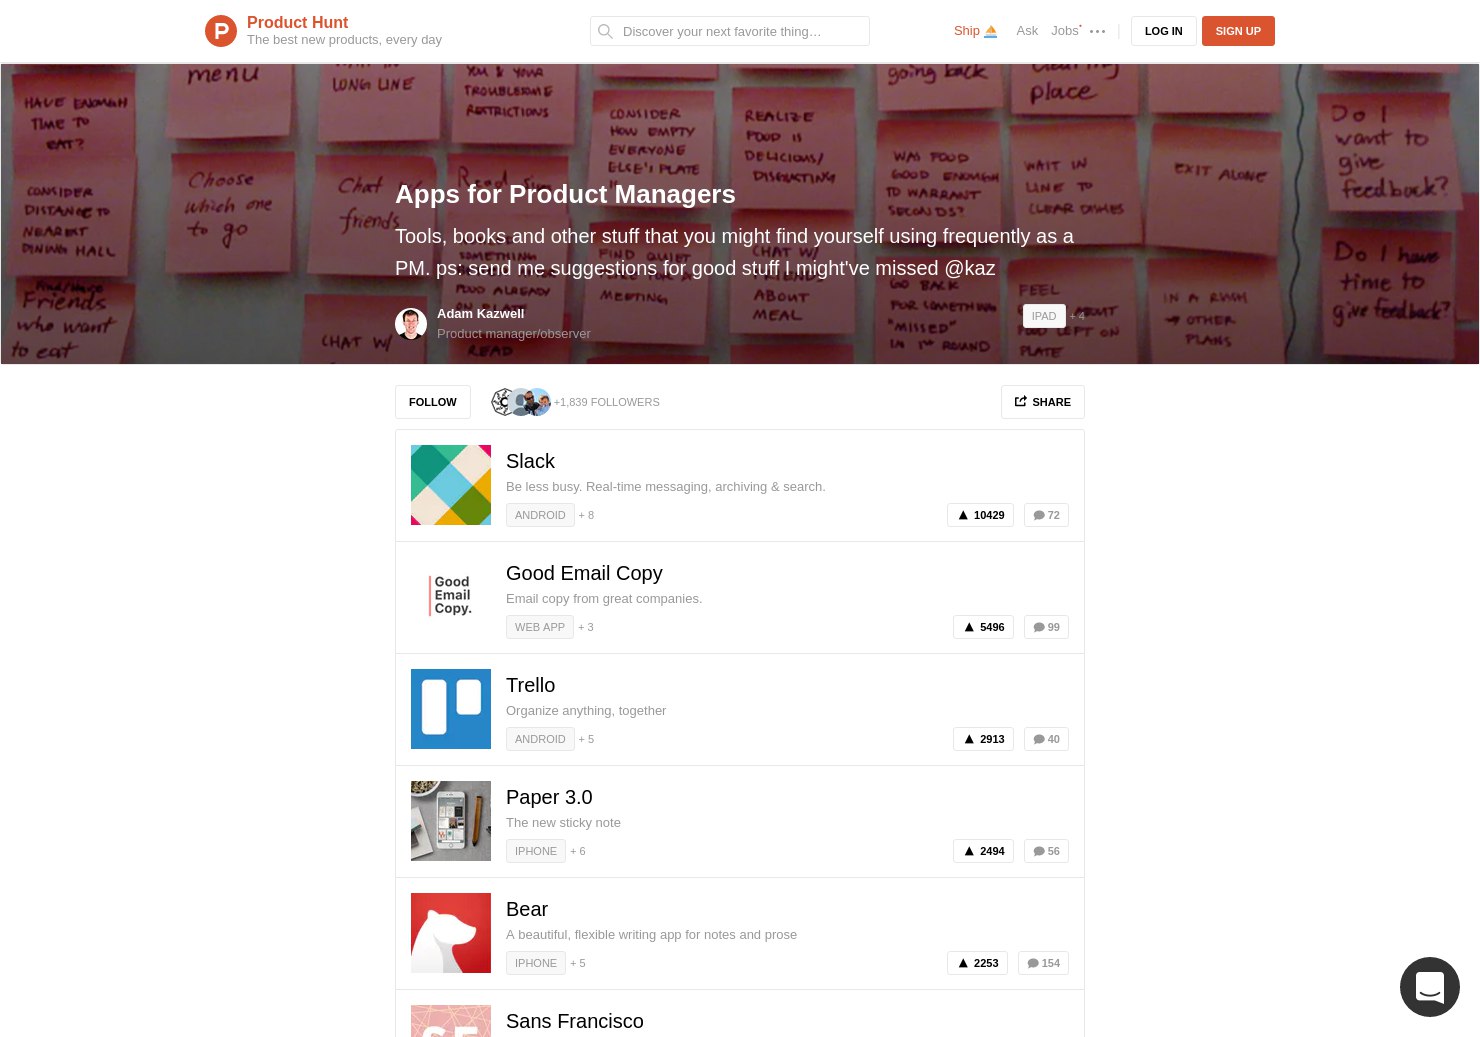Viewport: 1480px width, 1037px height.
Task: Expand Good Email Copy's + 3 tags
Action: click(586, 627)
